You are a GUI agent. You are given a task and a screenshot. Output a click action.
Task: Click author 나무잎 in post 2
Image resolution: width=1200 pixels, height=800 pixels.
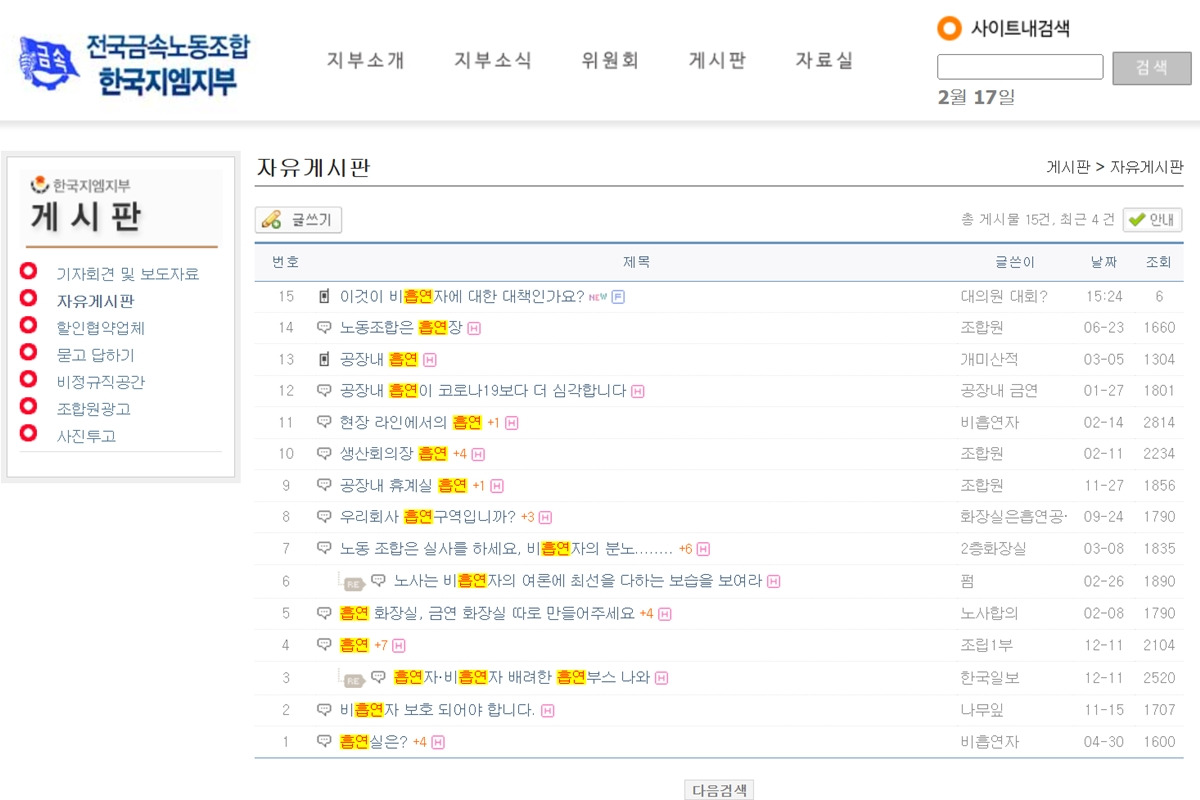[982, 710]
